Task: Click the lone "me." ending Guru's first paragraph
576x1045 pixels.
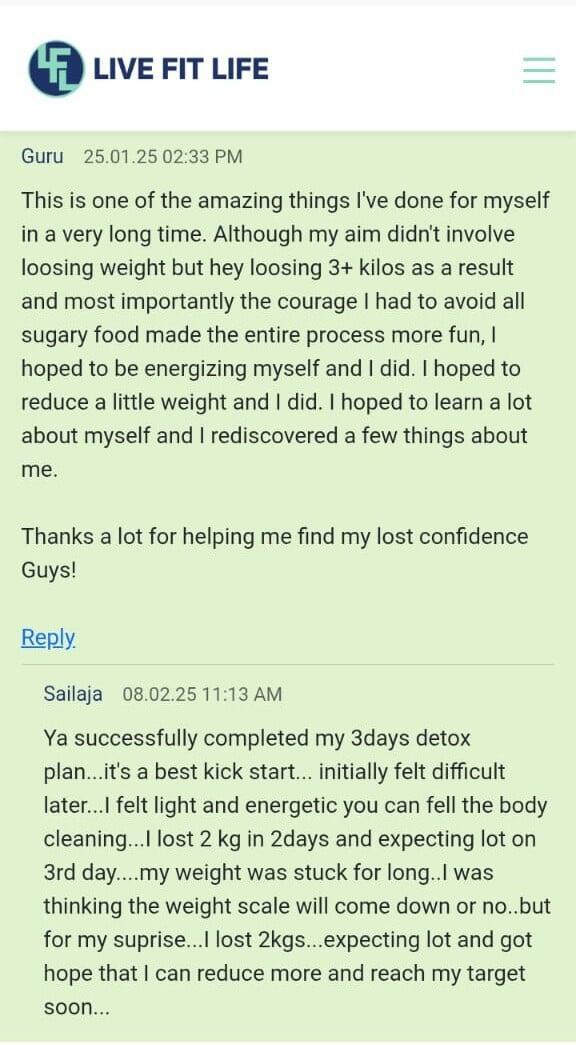Action: coord(40,471)
